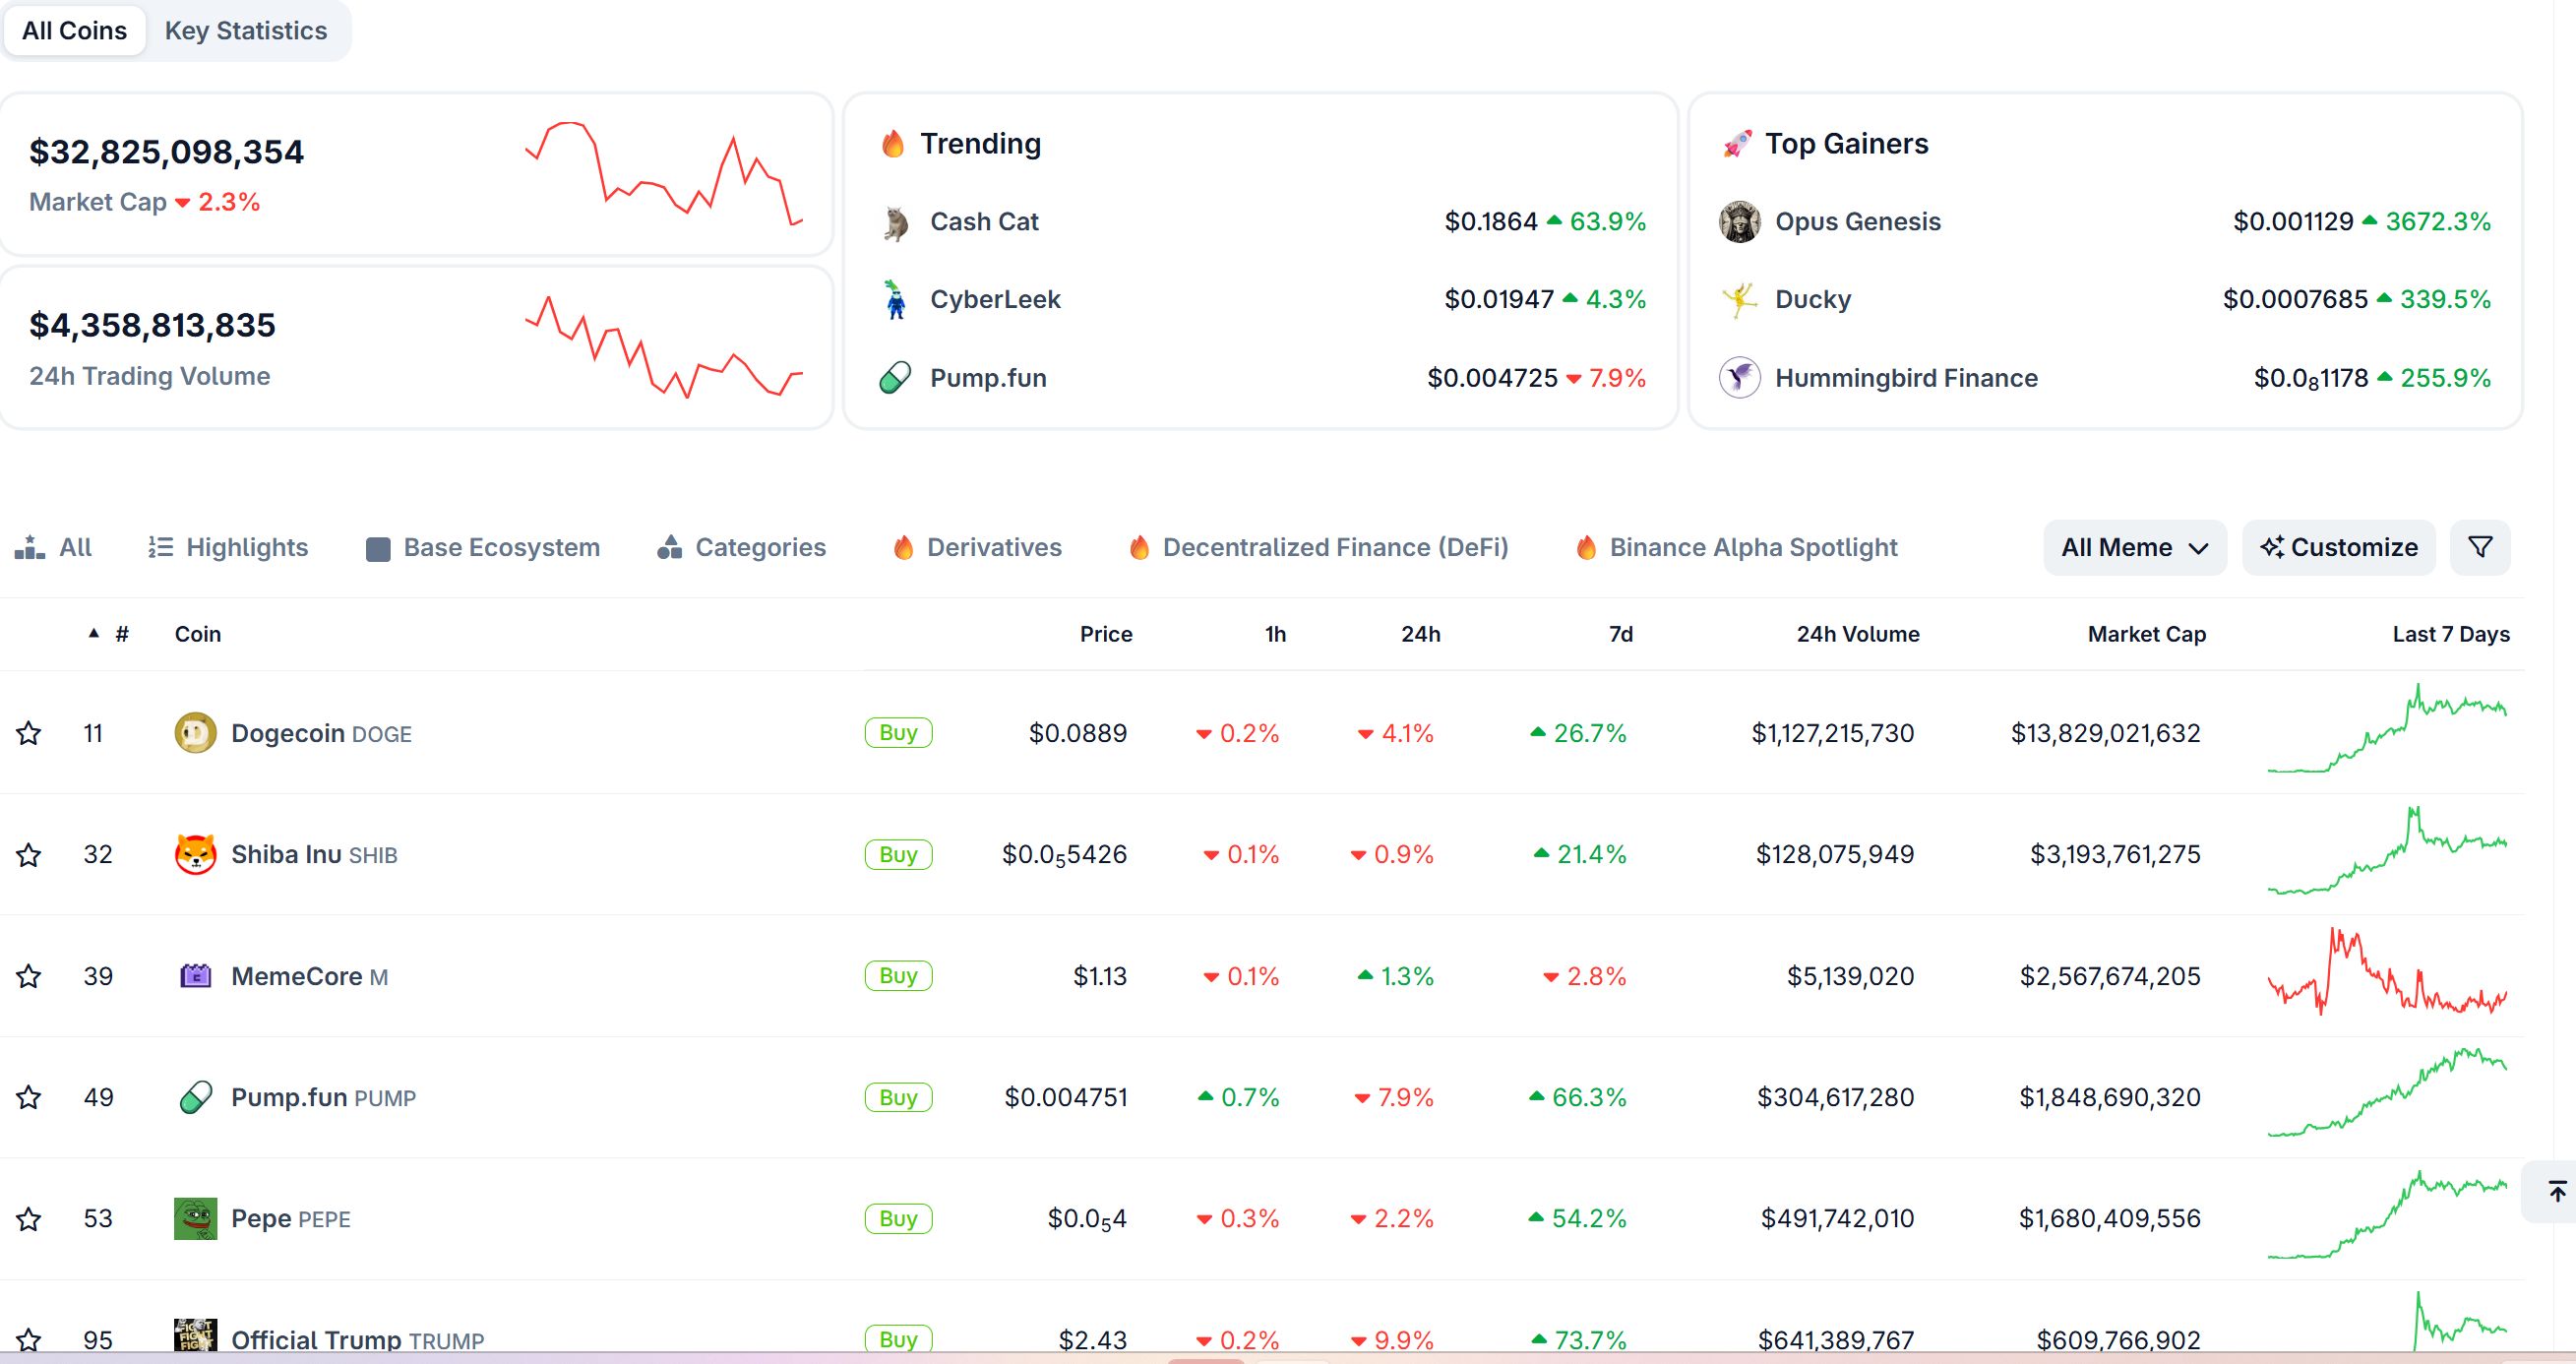Toggle the Pepe favorite star

point(29,1218)
